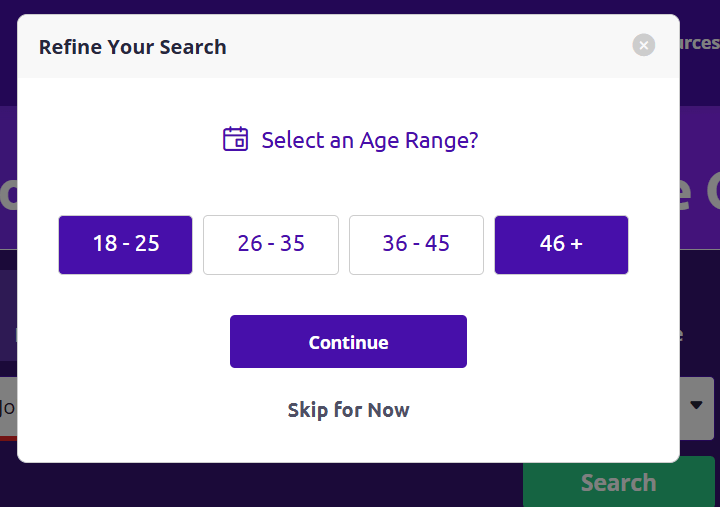Screen dimensions: 720x507
Task: Close the Refine Your Search dialog
Action: (x=644, y=45)
